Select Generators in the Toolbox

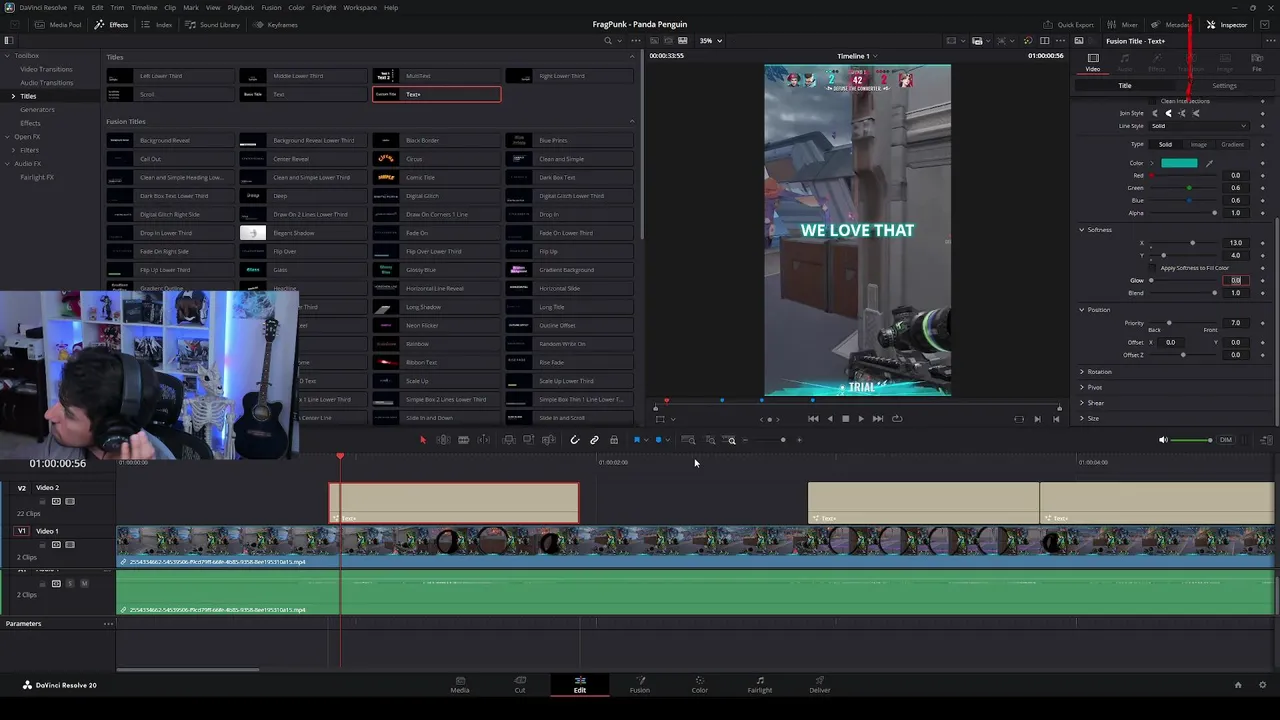[x=37, y=109]
